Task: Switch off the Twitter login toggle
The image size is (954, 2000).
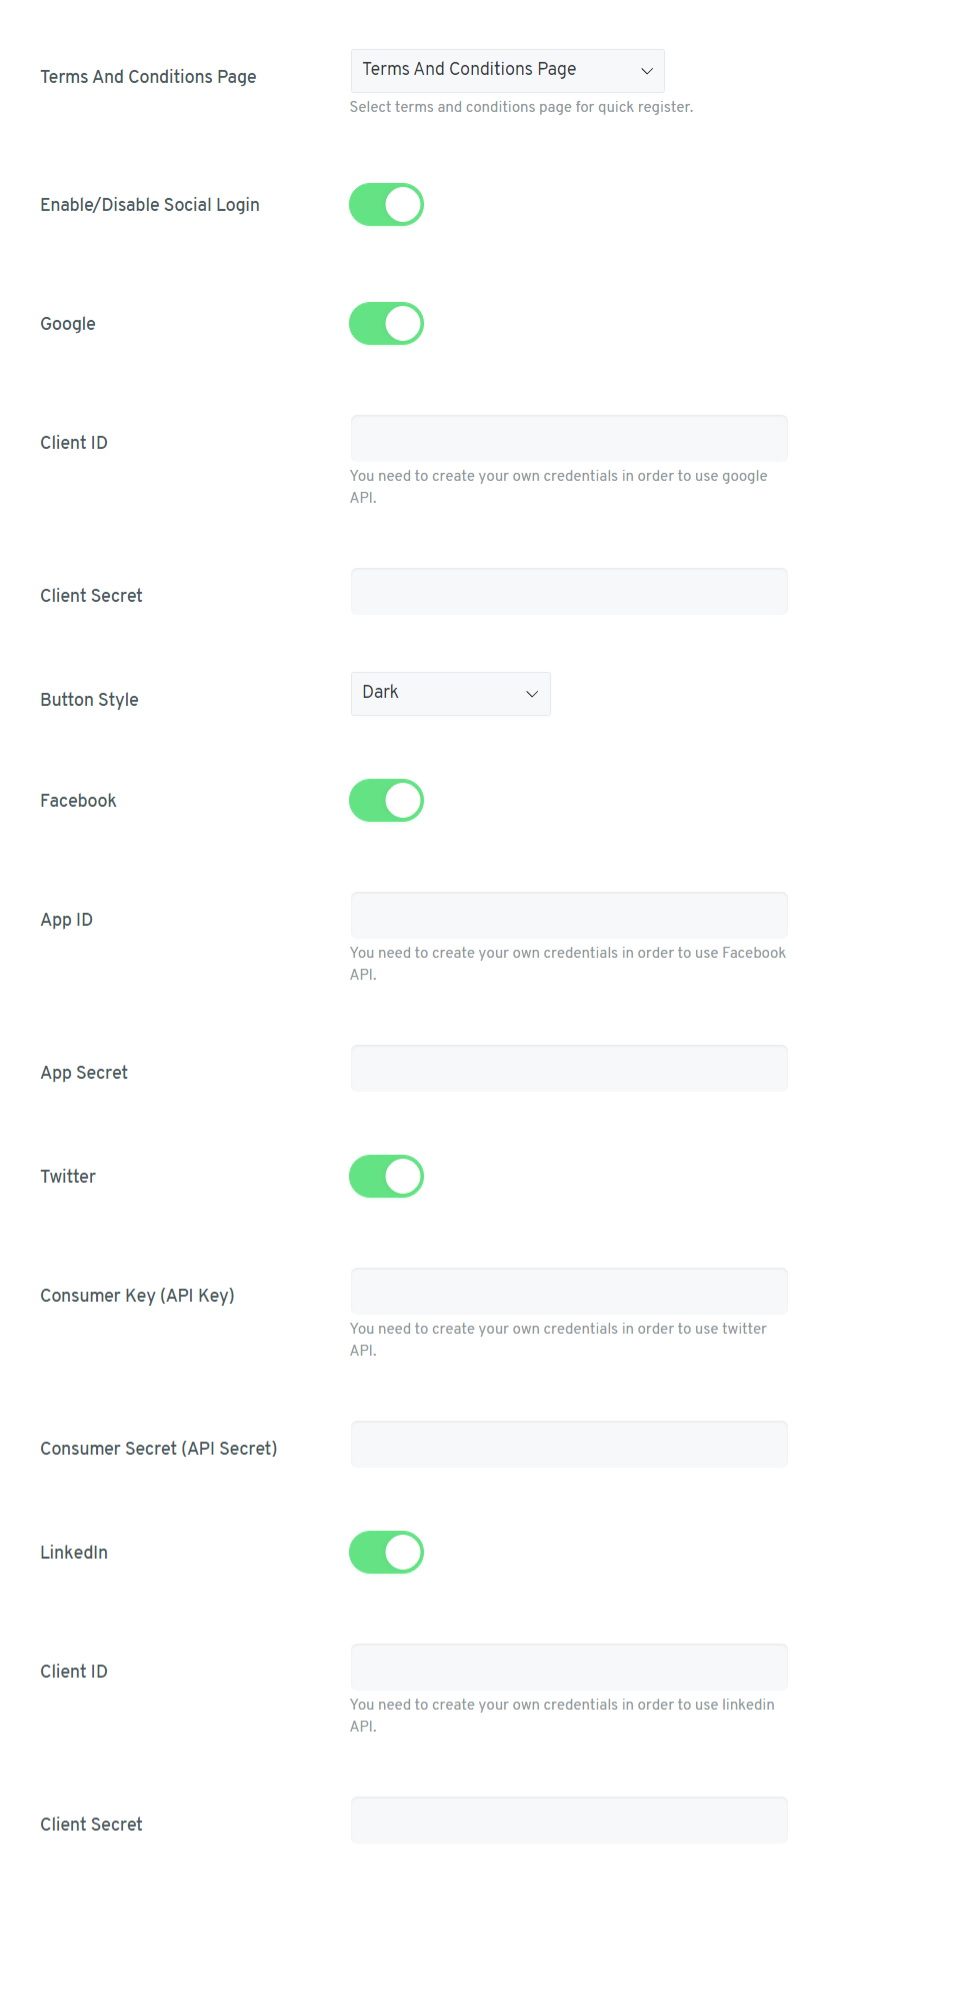Action: coord(386,1176)
